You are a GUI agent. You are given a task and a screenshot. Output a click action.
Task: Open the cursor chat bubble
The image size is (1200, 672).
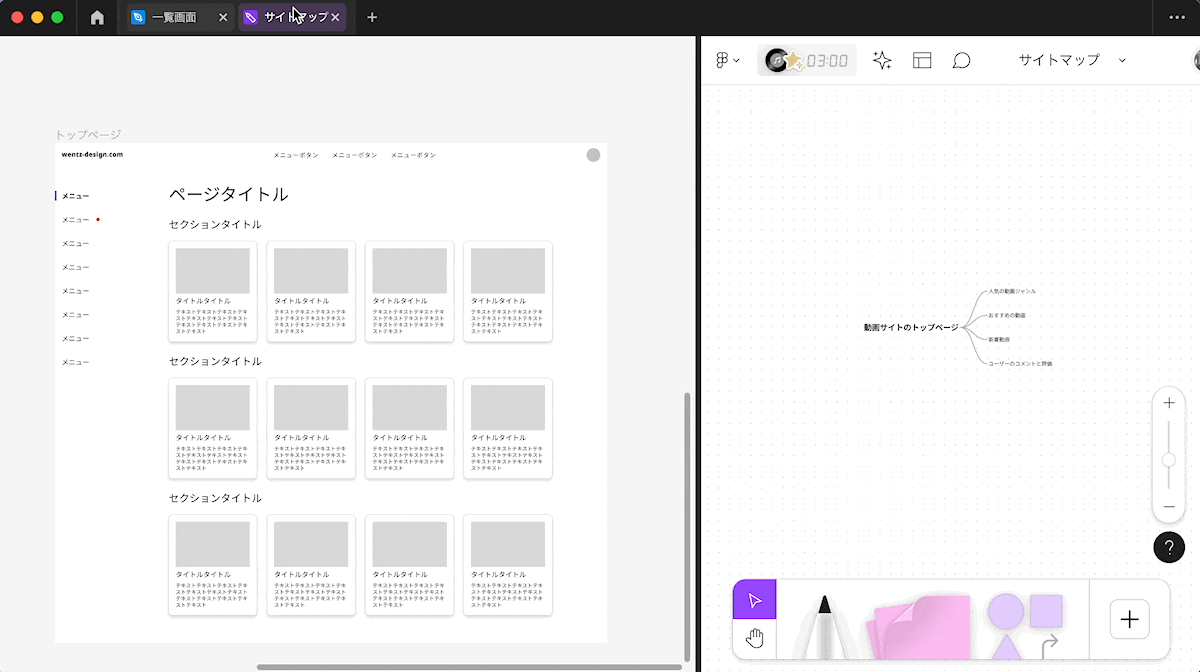961,60
